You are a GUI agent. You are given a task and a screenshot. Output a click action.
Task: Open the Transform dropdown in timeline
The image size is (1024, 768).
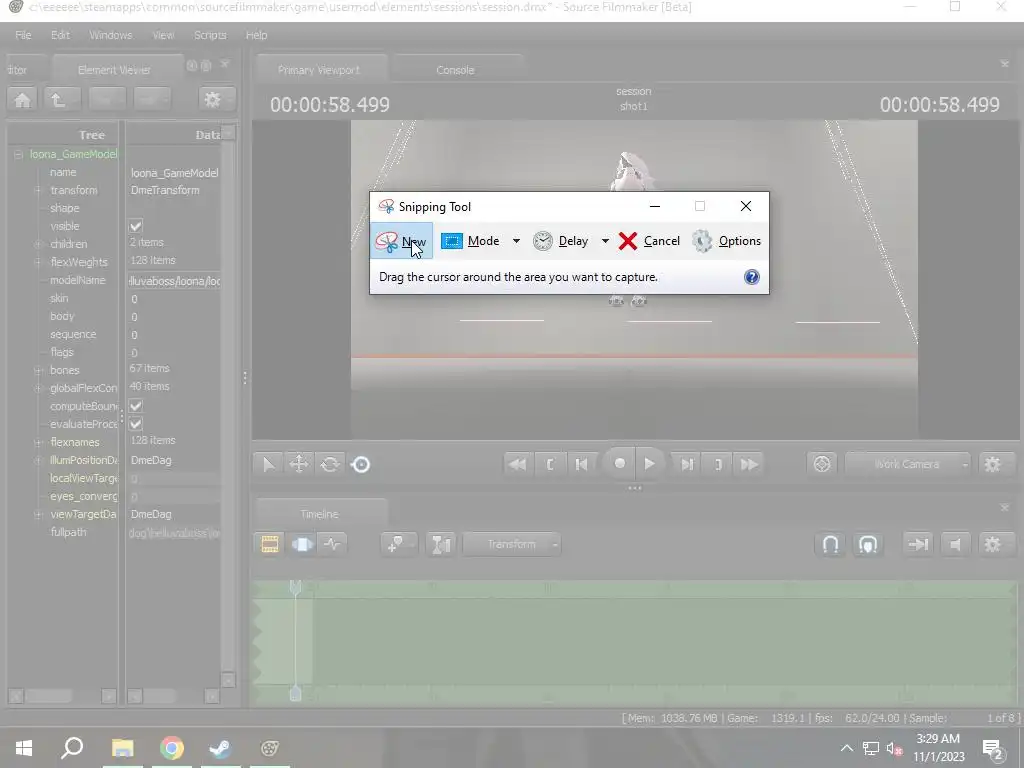click(x=511, y=544)
